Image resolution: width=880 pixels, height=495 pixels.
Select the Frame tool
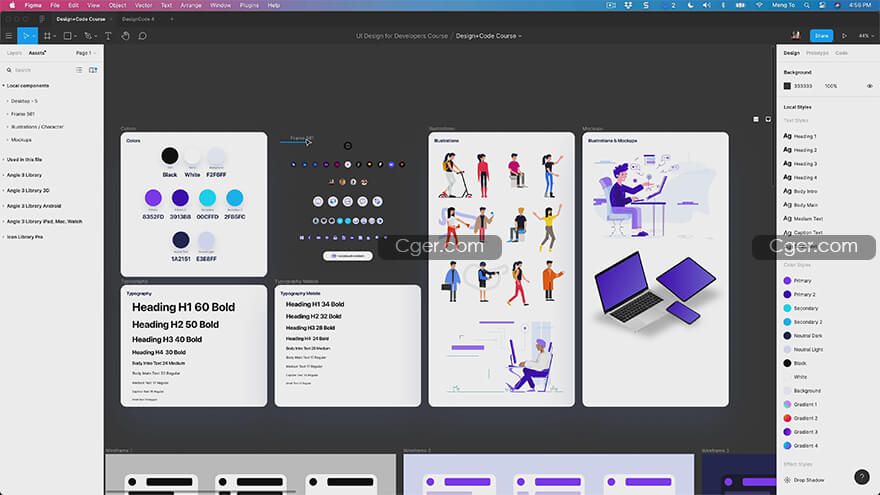click(x=48, y=36)
